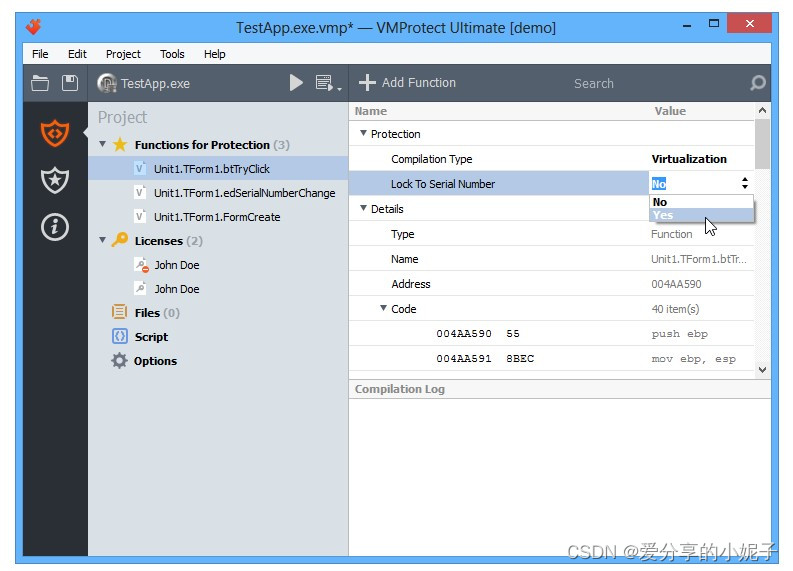Click icon beside Unit1.TForm1.FormCreate
793x571 pixels.
click(140, 216)
